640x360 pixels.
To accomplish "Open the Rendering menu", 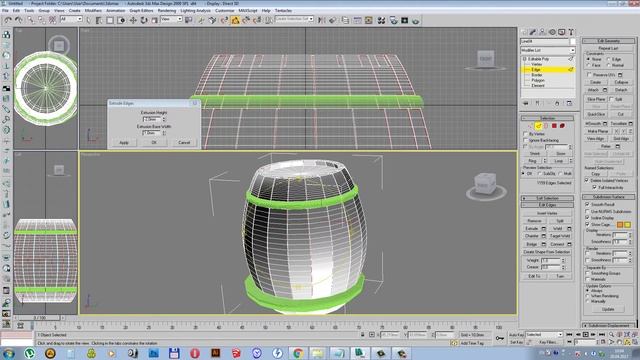I will (167, 10).
